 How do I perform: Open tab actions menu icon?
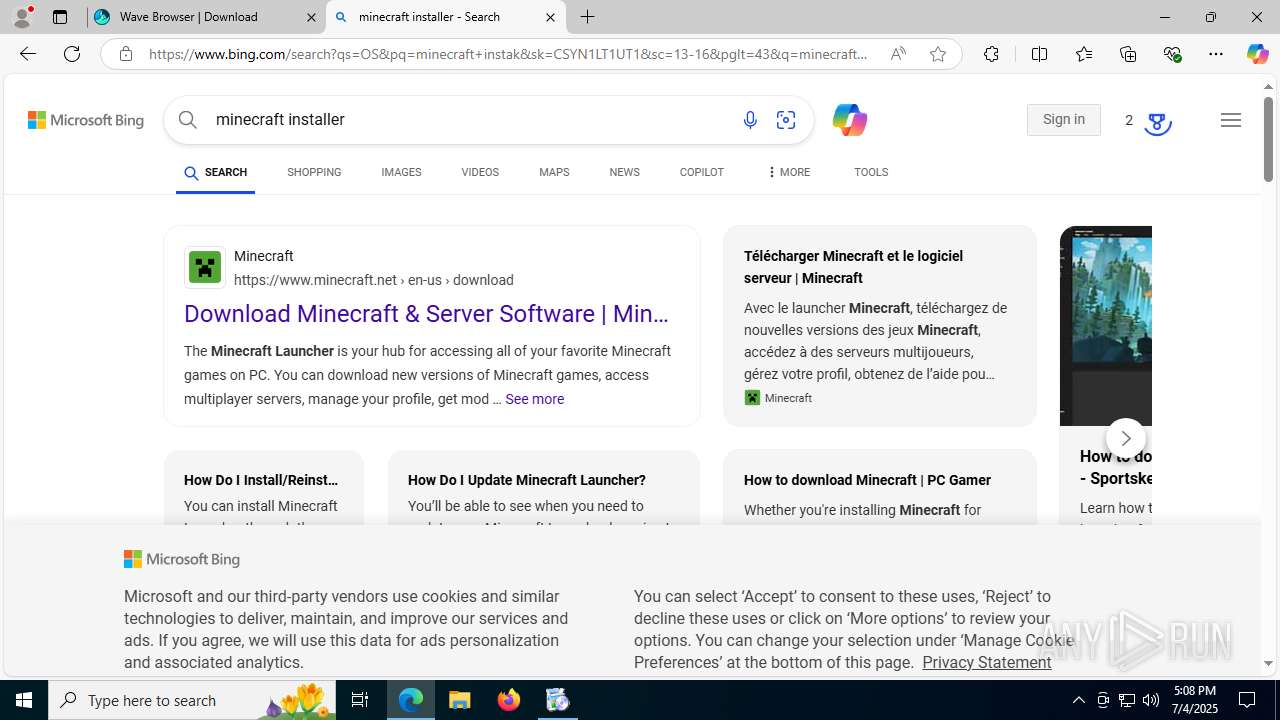(60, 17)
